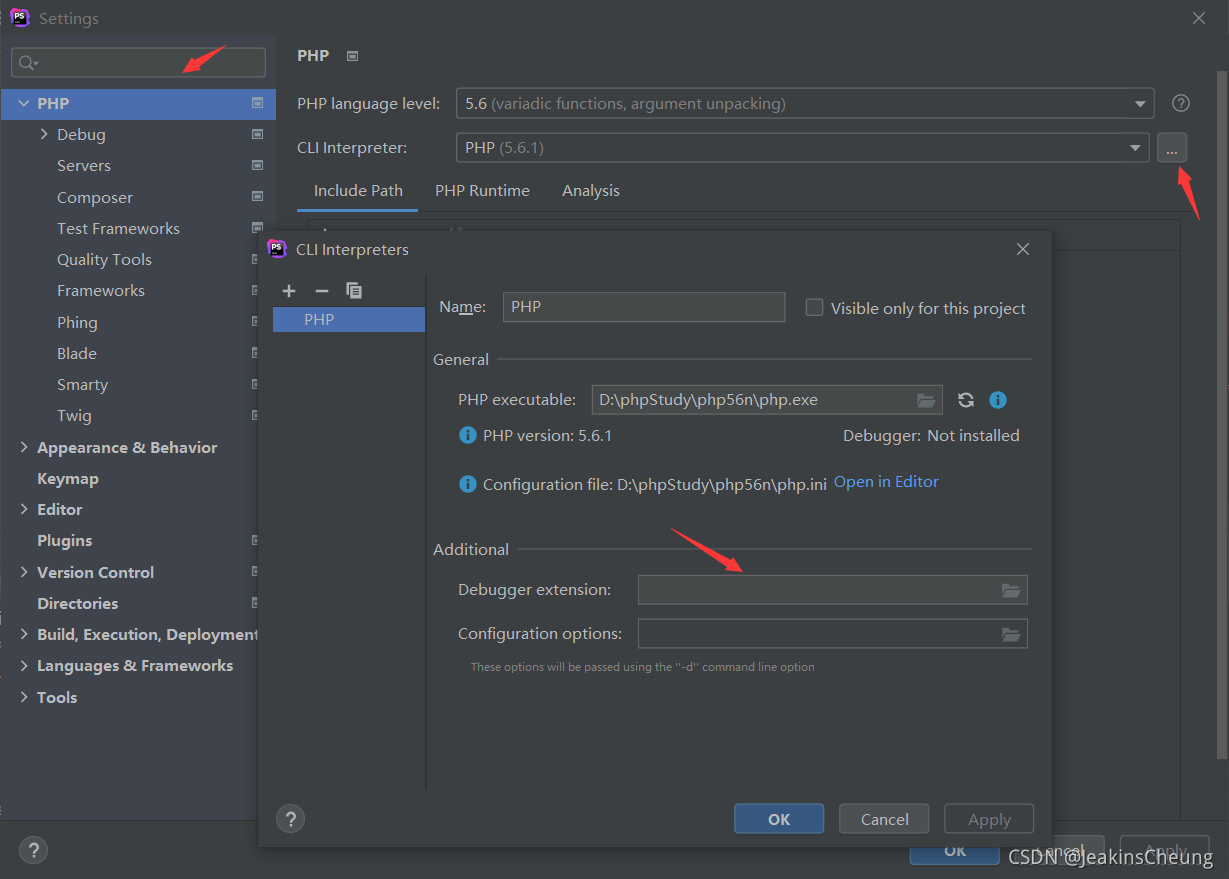1229x879 pixels.
Task: Expand the Version Control section
Action: [23, 572]
